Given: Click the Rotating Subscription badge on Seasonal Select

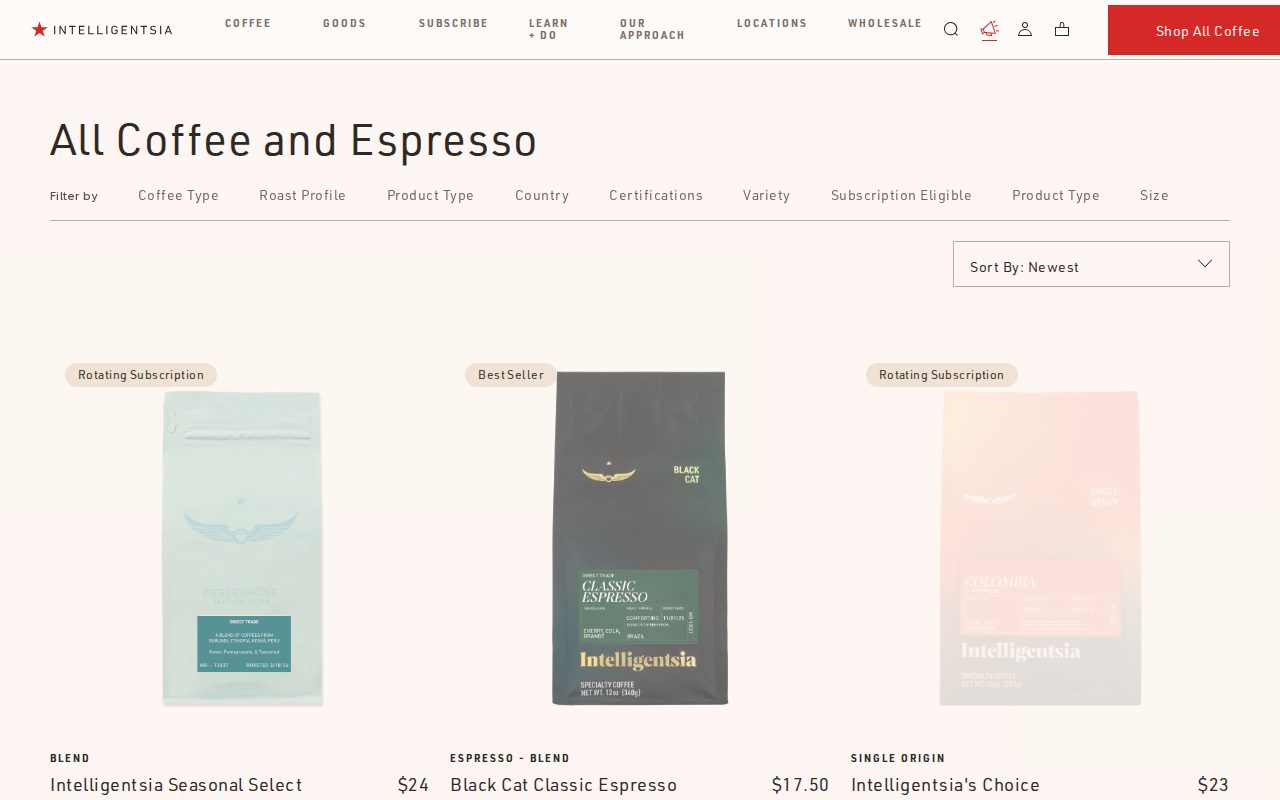Looking at the screenshot, I should click(141, 375).
